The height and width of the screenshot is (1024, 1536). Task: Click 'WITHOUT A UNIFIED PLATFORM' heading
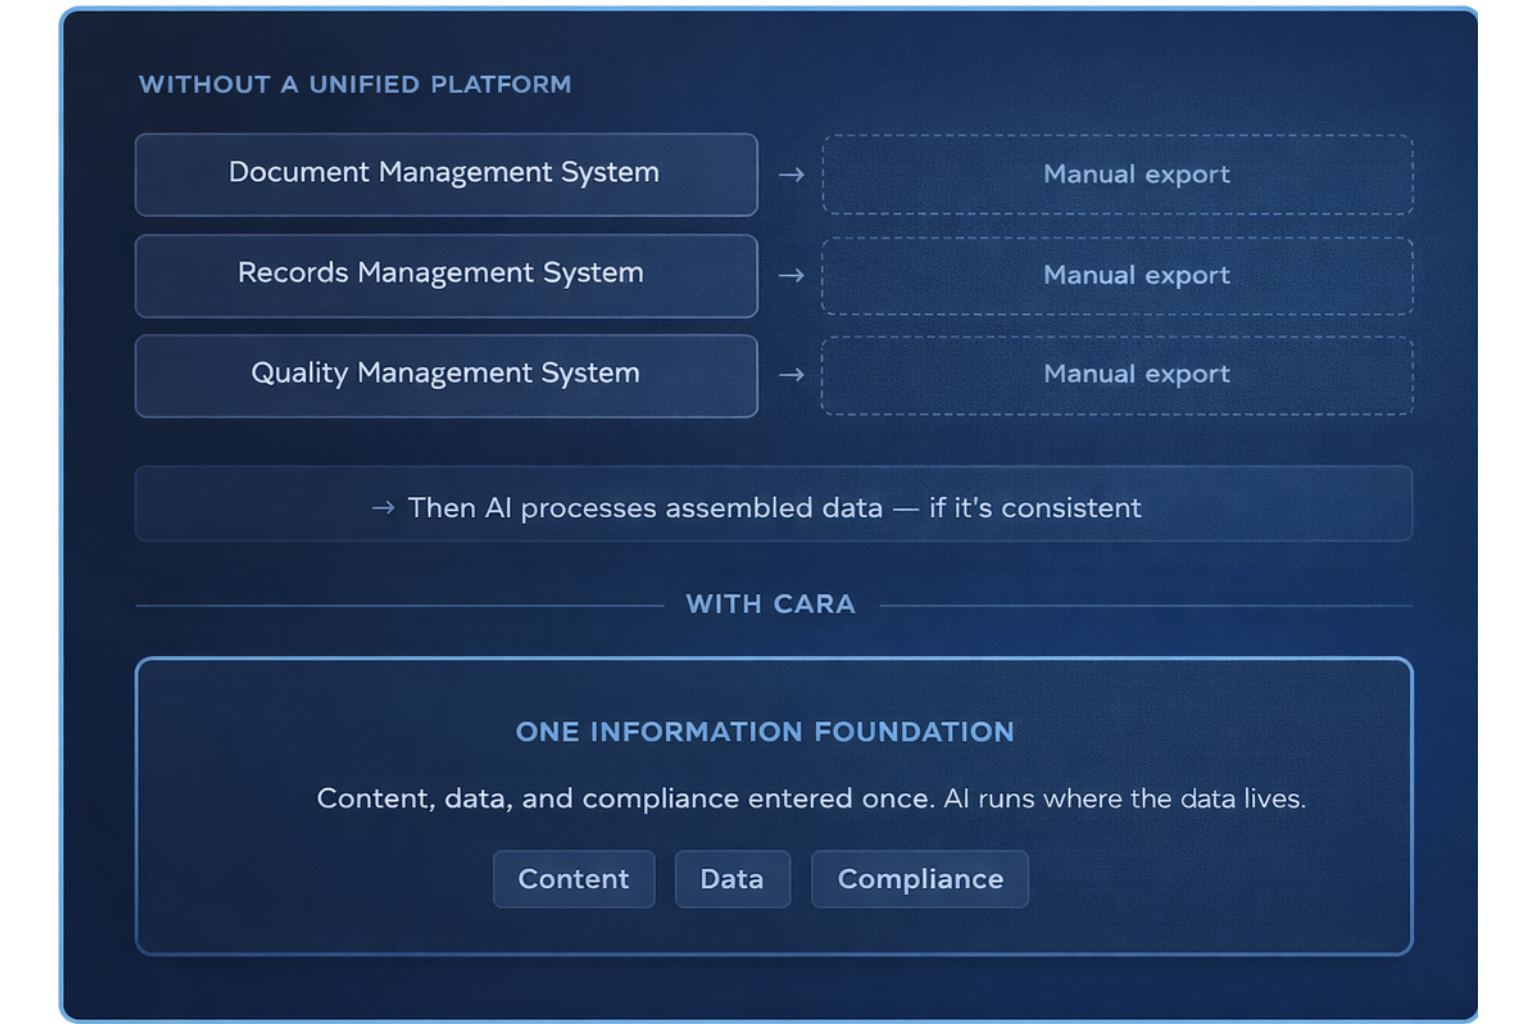pyautogui.click(x=355, y=84)
